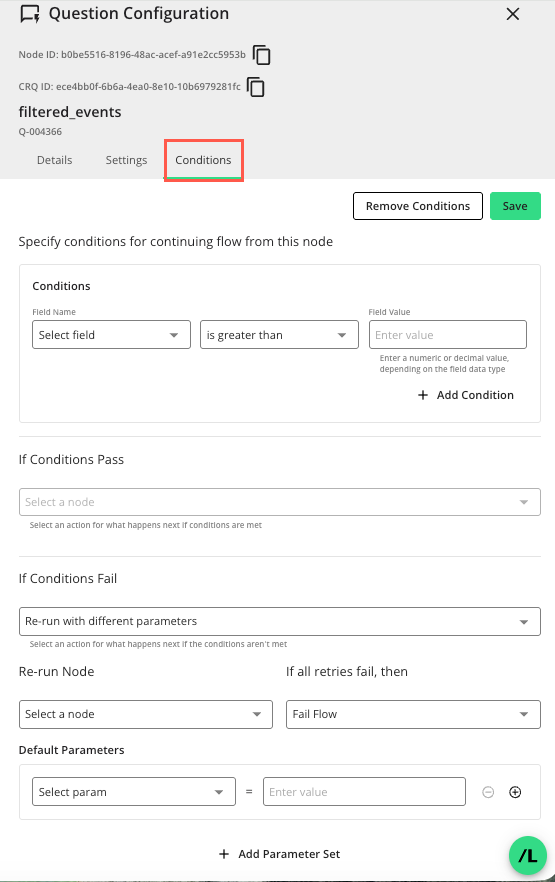555x882 pixels.
Task: Click the Remove Conditions button
Action: (418, 206)
